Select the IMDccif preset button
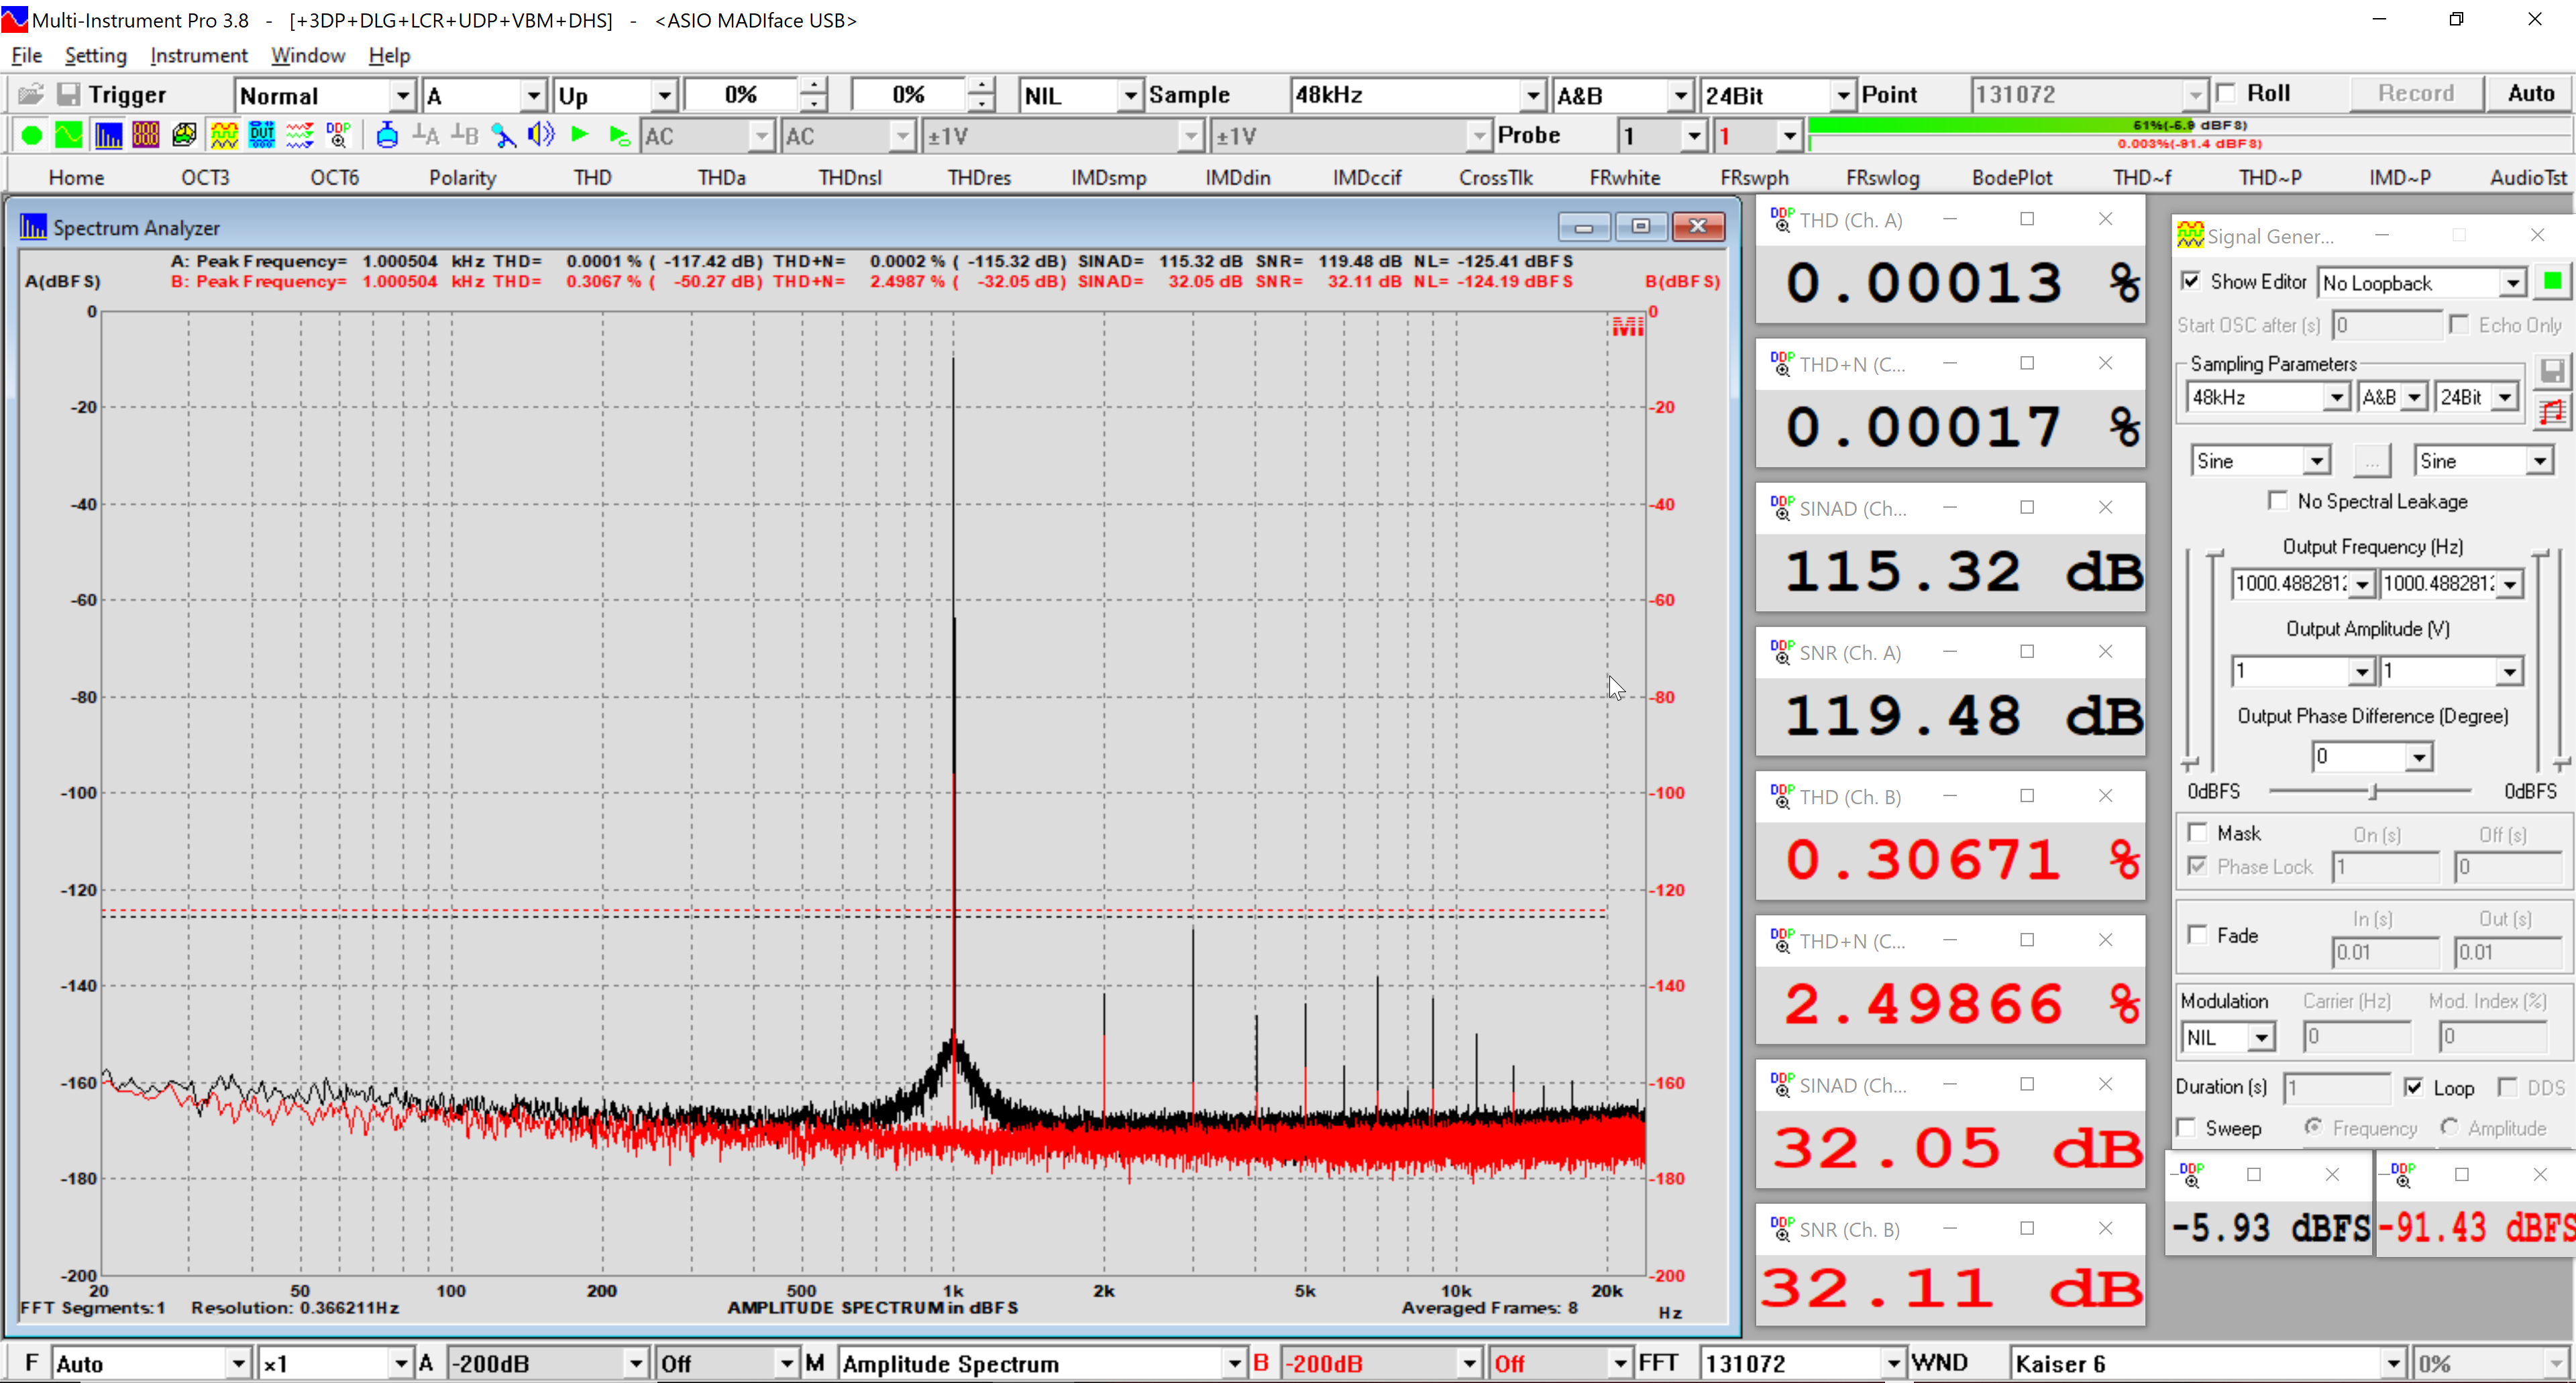 [x=1367, y=177]
